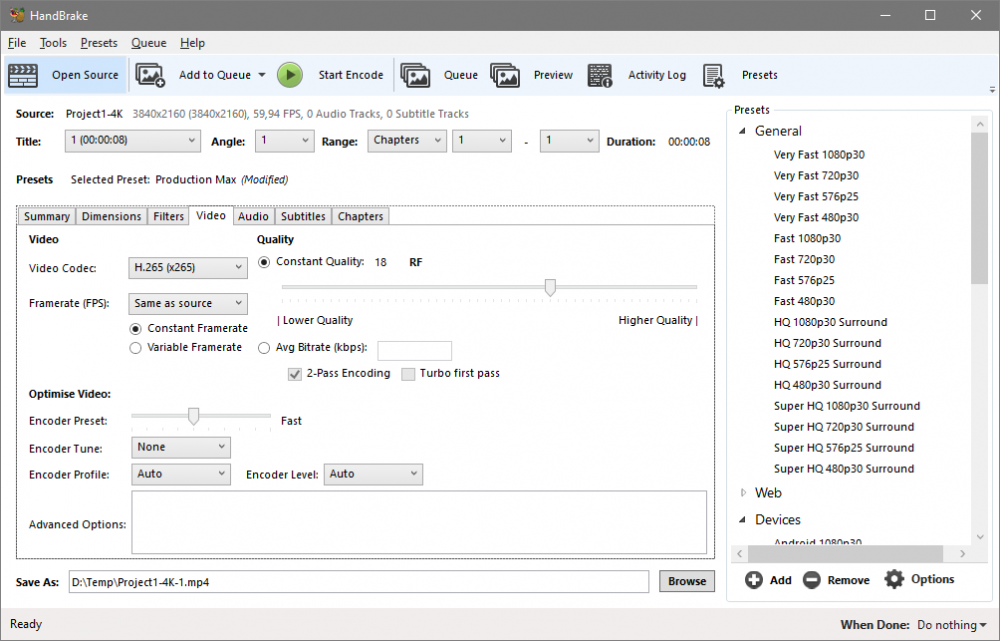This screenshot has width=1000, height=641.
Task: Expand the Web presets category
Action: (743, 493)
